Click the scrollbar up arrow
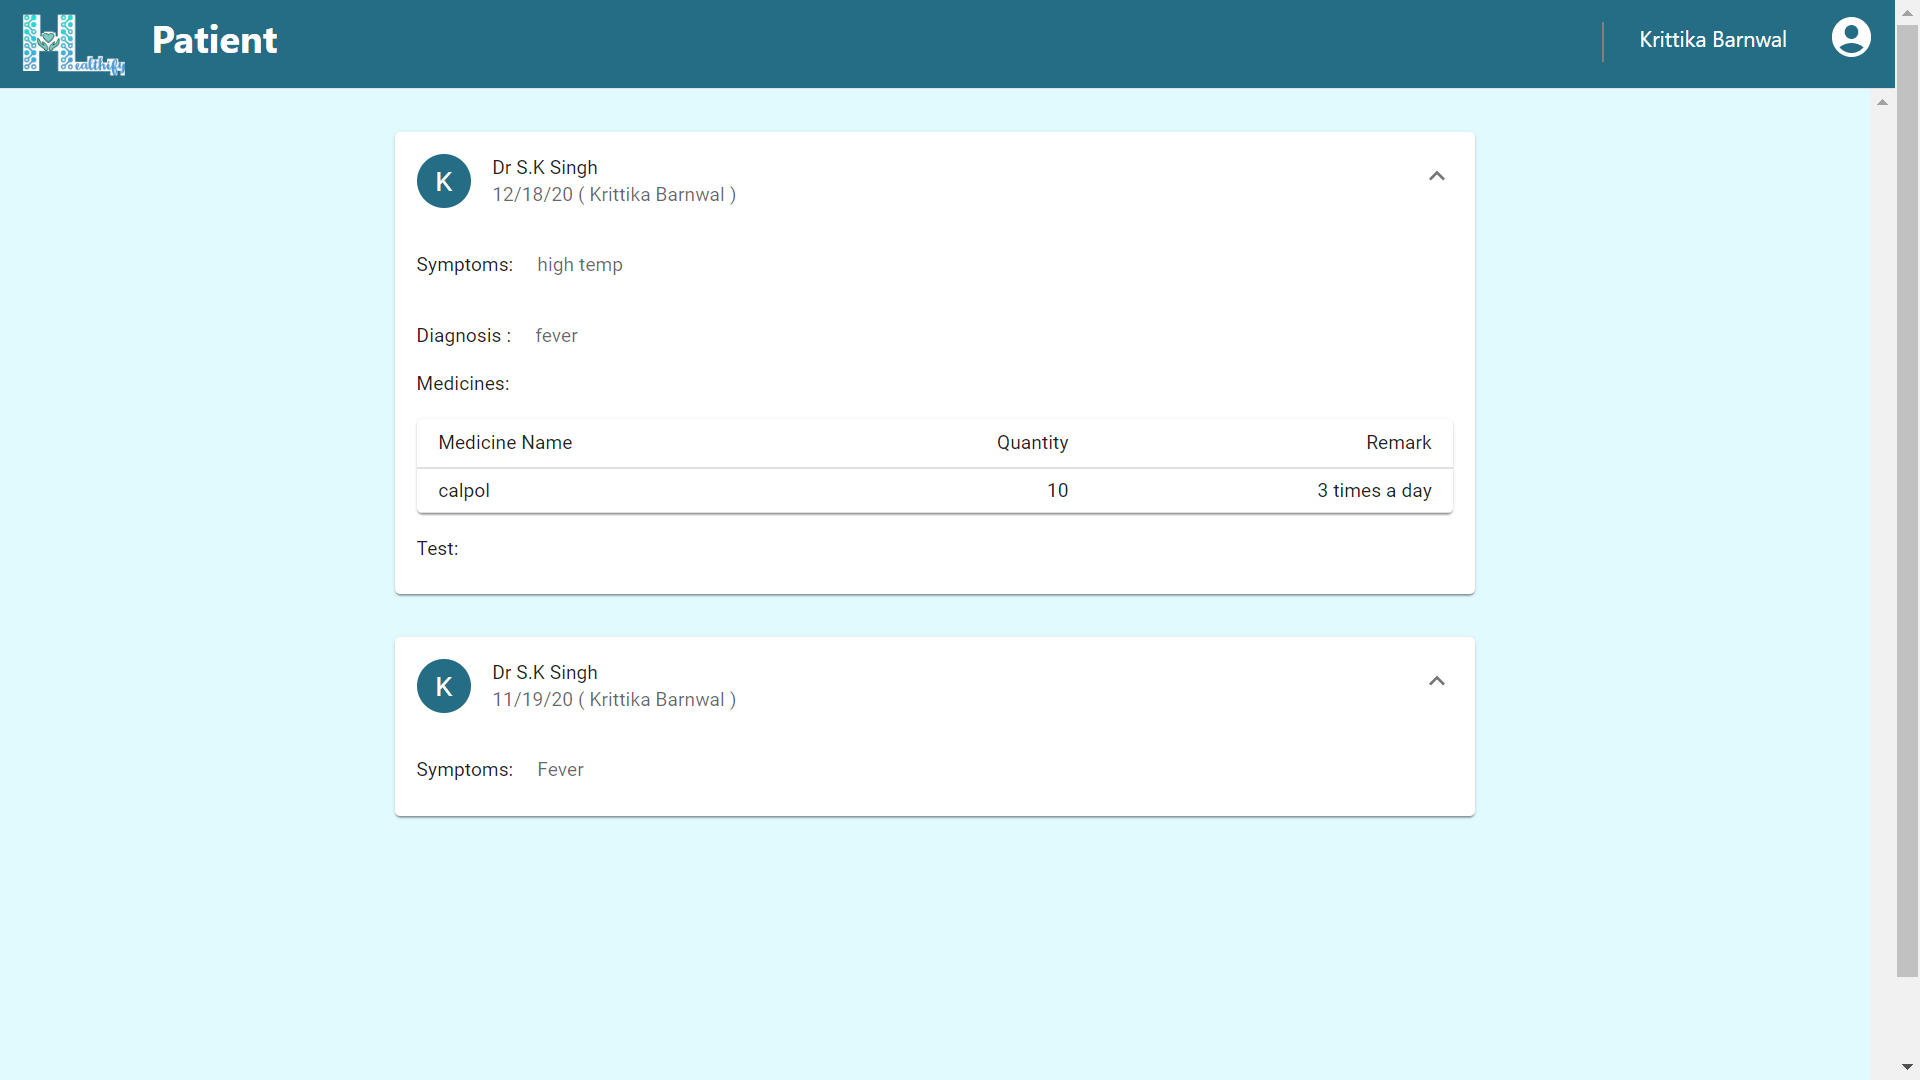 pos(1882,102)
